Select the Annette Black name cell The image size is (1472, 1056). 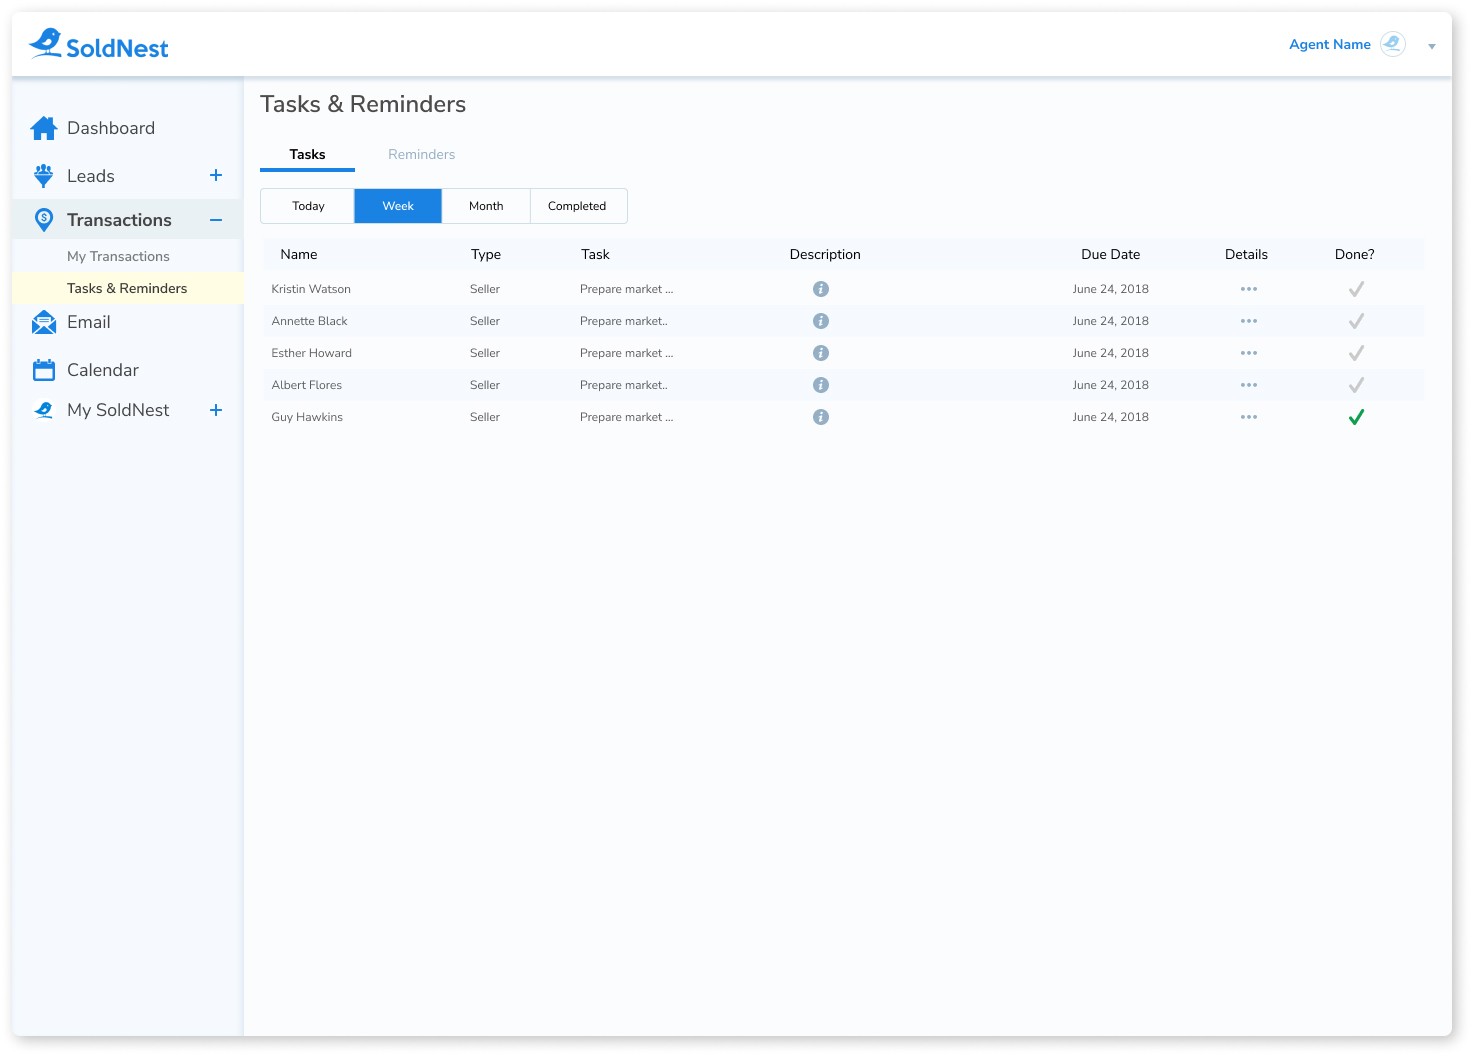(310, 321)
